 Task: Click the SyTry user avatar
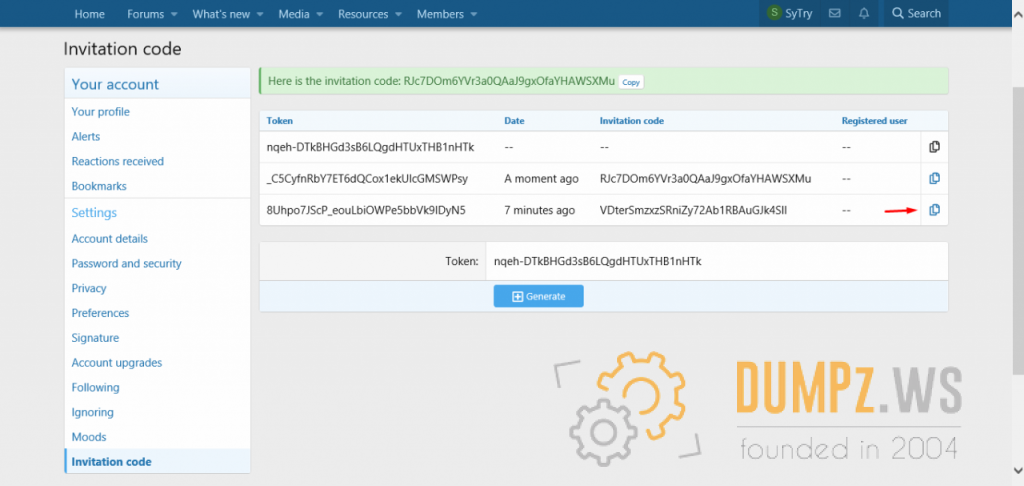click(774, 14)
